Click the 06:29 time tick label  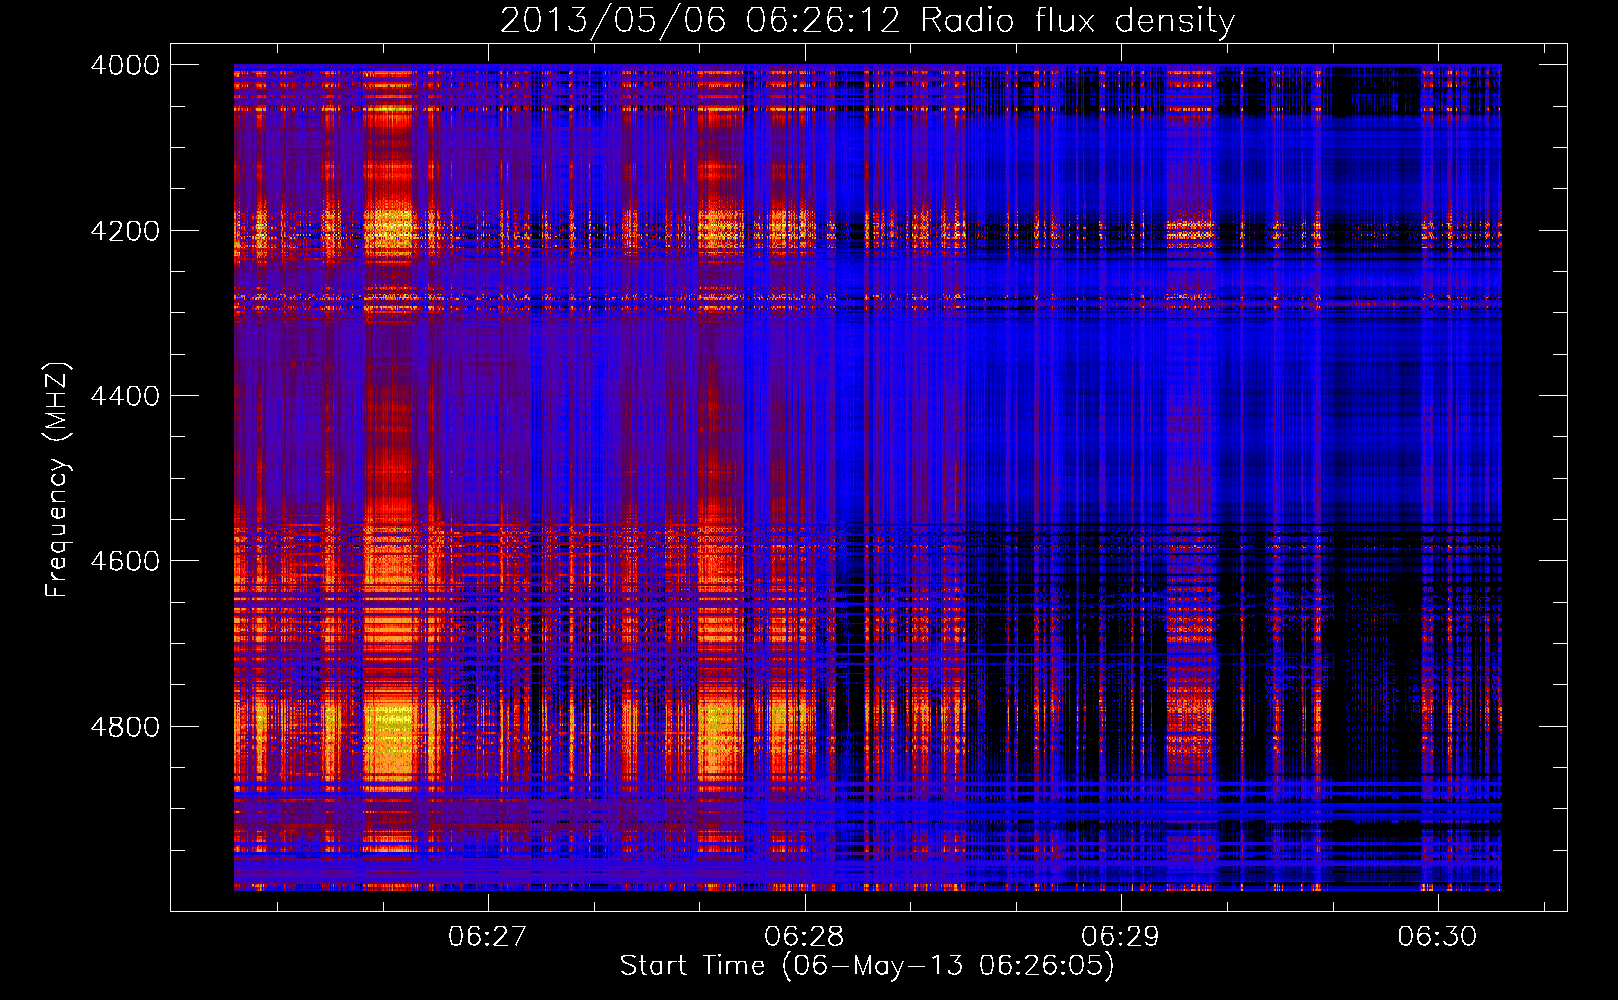coord(1121,936)
